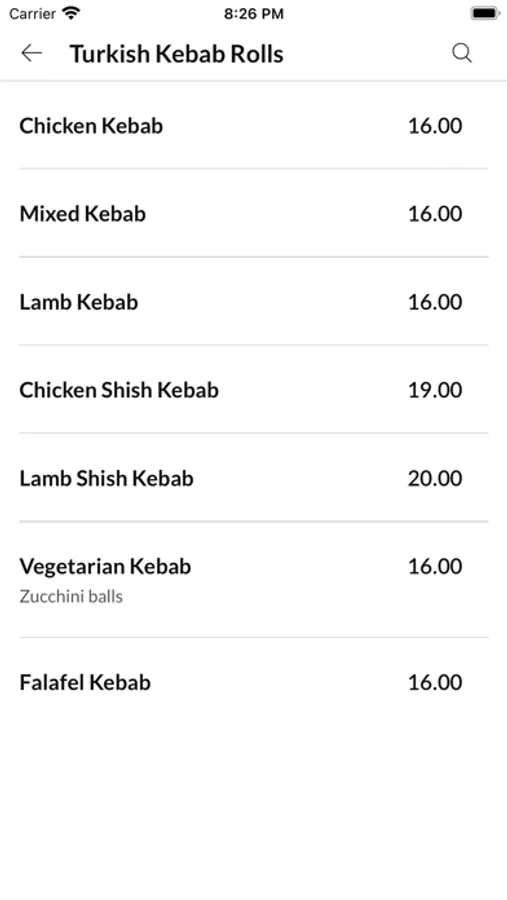Tap the 16.00 price of Chicken Kebab
Image resolution: width=507 pixels, height=900 pixels.
(x=435, y=126)
